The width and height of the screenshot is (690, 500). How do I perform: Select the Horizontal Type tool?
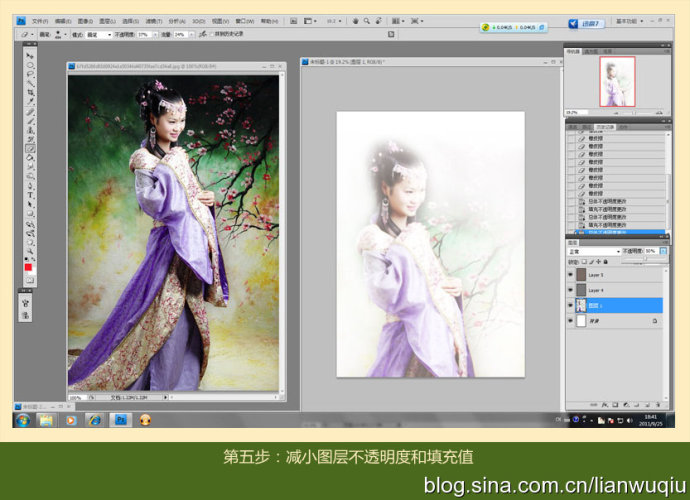click(x=30, y=195)
